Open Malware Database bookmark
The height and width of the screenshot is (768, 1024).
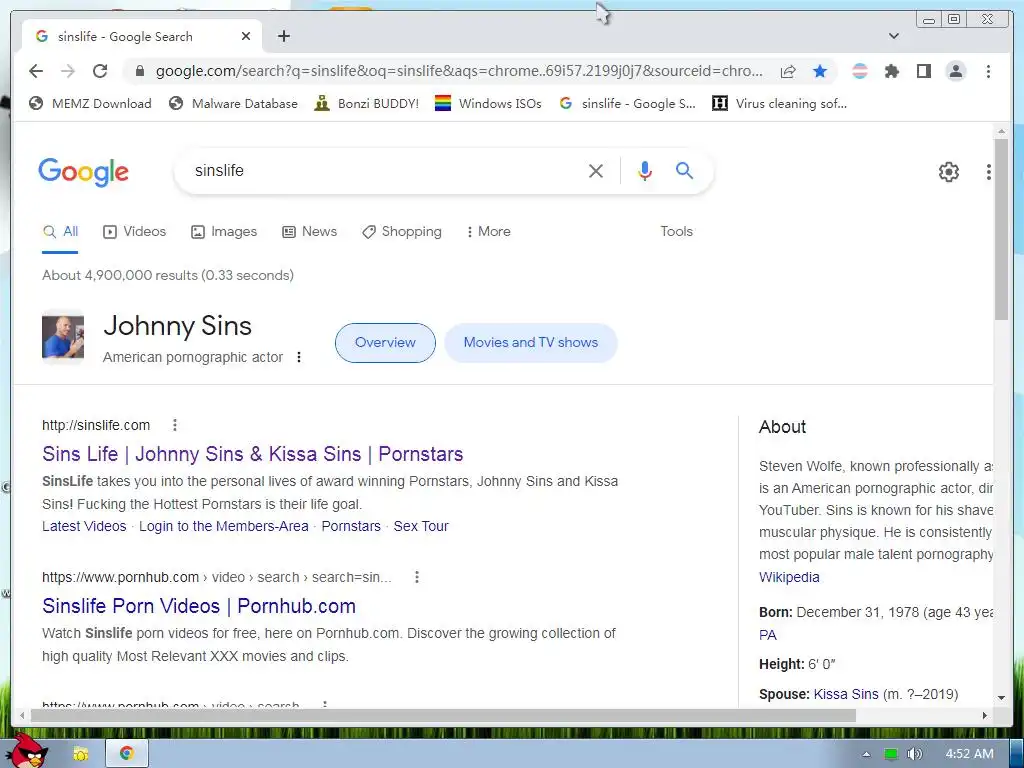(x=232, y=103)
